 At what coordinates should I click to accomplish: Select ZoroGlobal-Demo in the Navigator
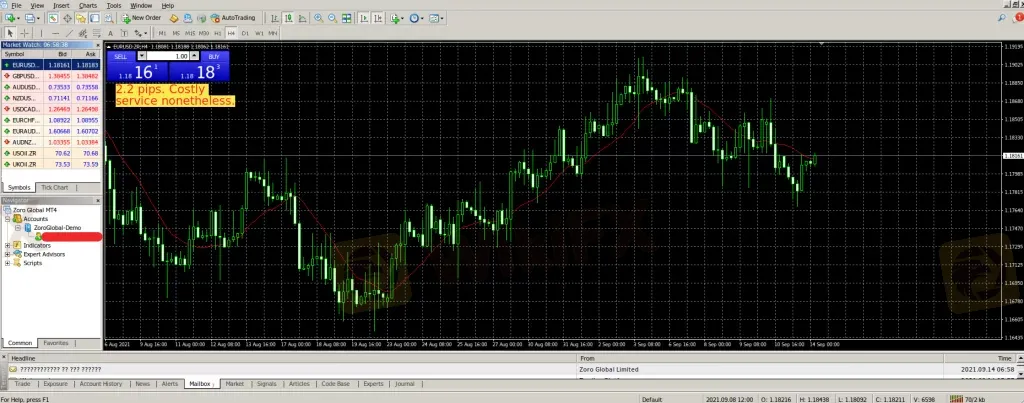[x=57, y=228]
